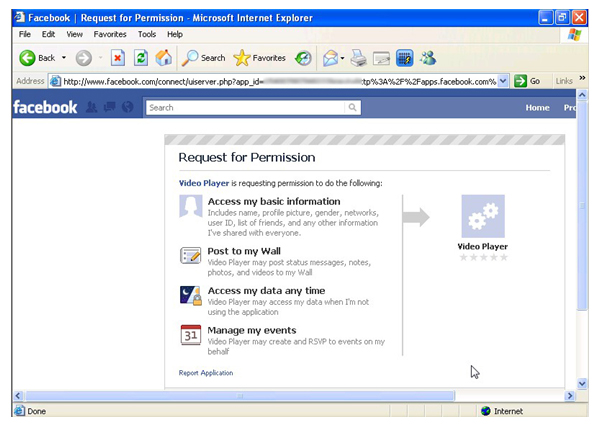Expand the address bar dropdown arrow
The width and height of the screenshot is (599, 425).
pyautogui.click(x=503, y=81)
